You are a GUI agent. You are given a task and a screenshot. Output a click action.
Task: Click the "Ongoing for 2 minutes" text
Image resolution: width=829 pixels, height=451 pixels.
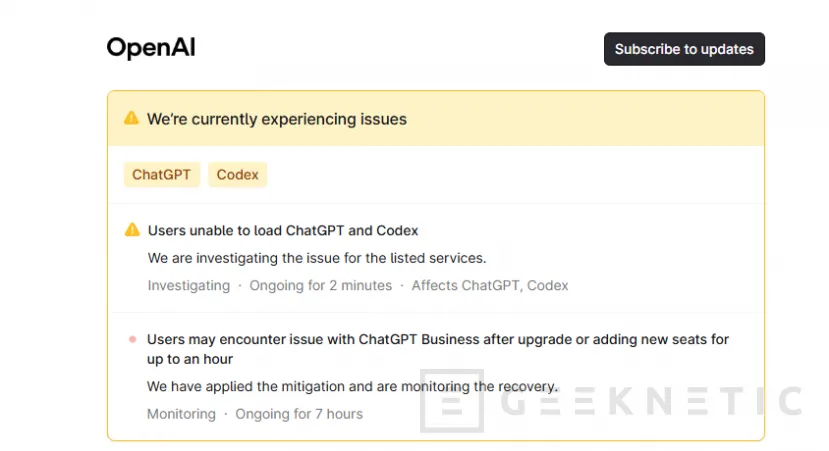click(321, 285)
